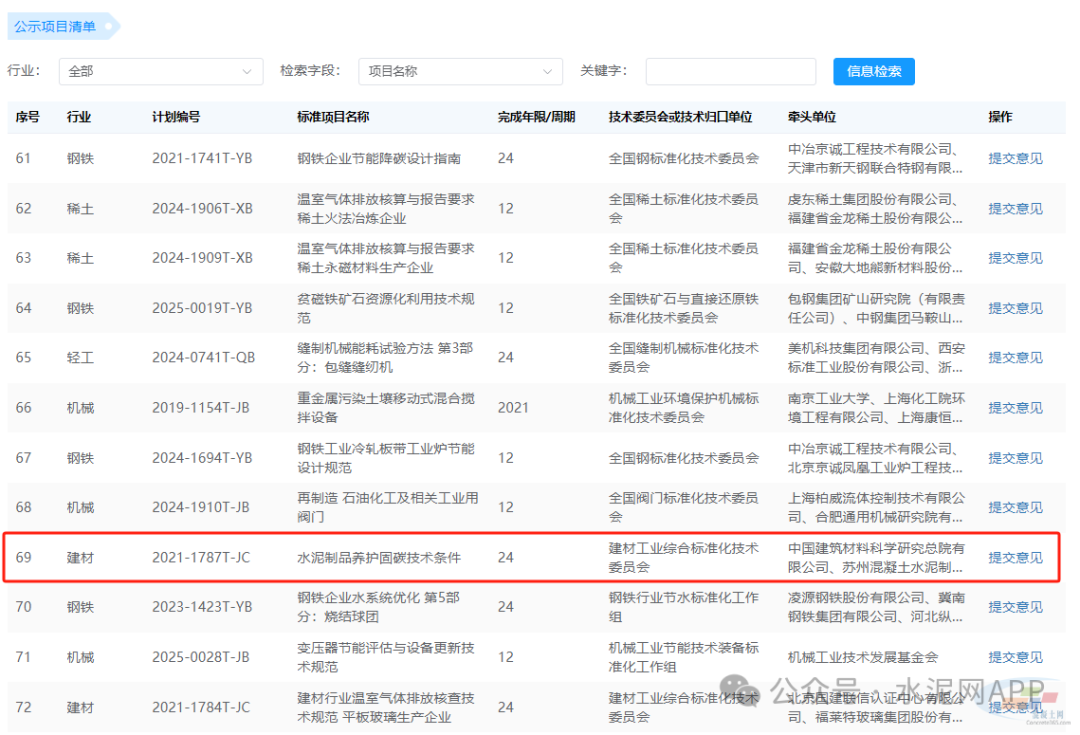Submit opinion for row 63

point(1015,258)
